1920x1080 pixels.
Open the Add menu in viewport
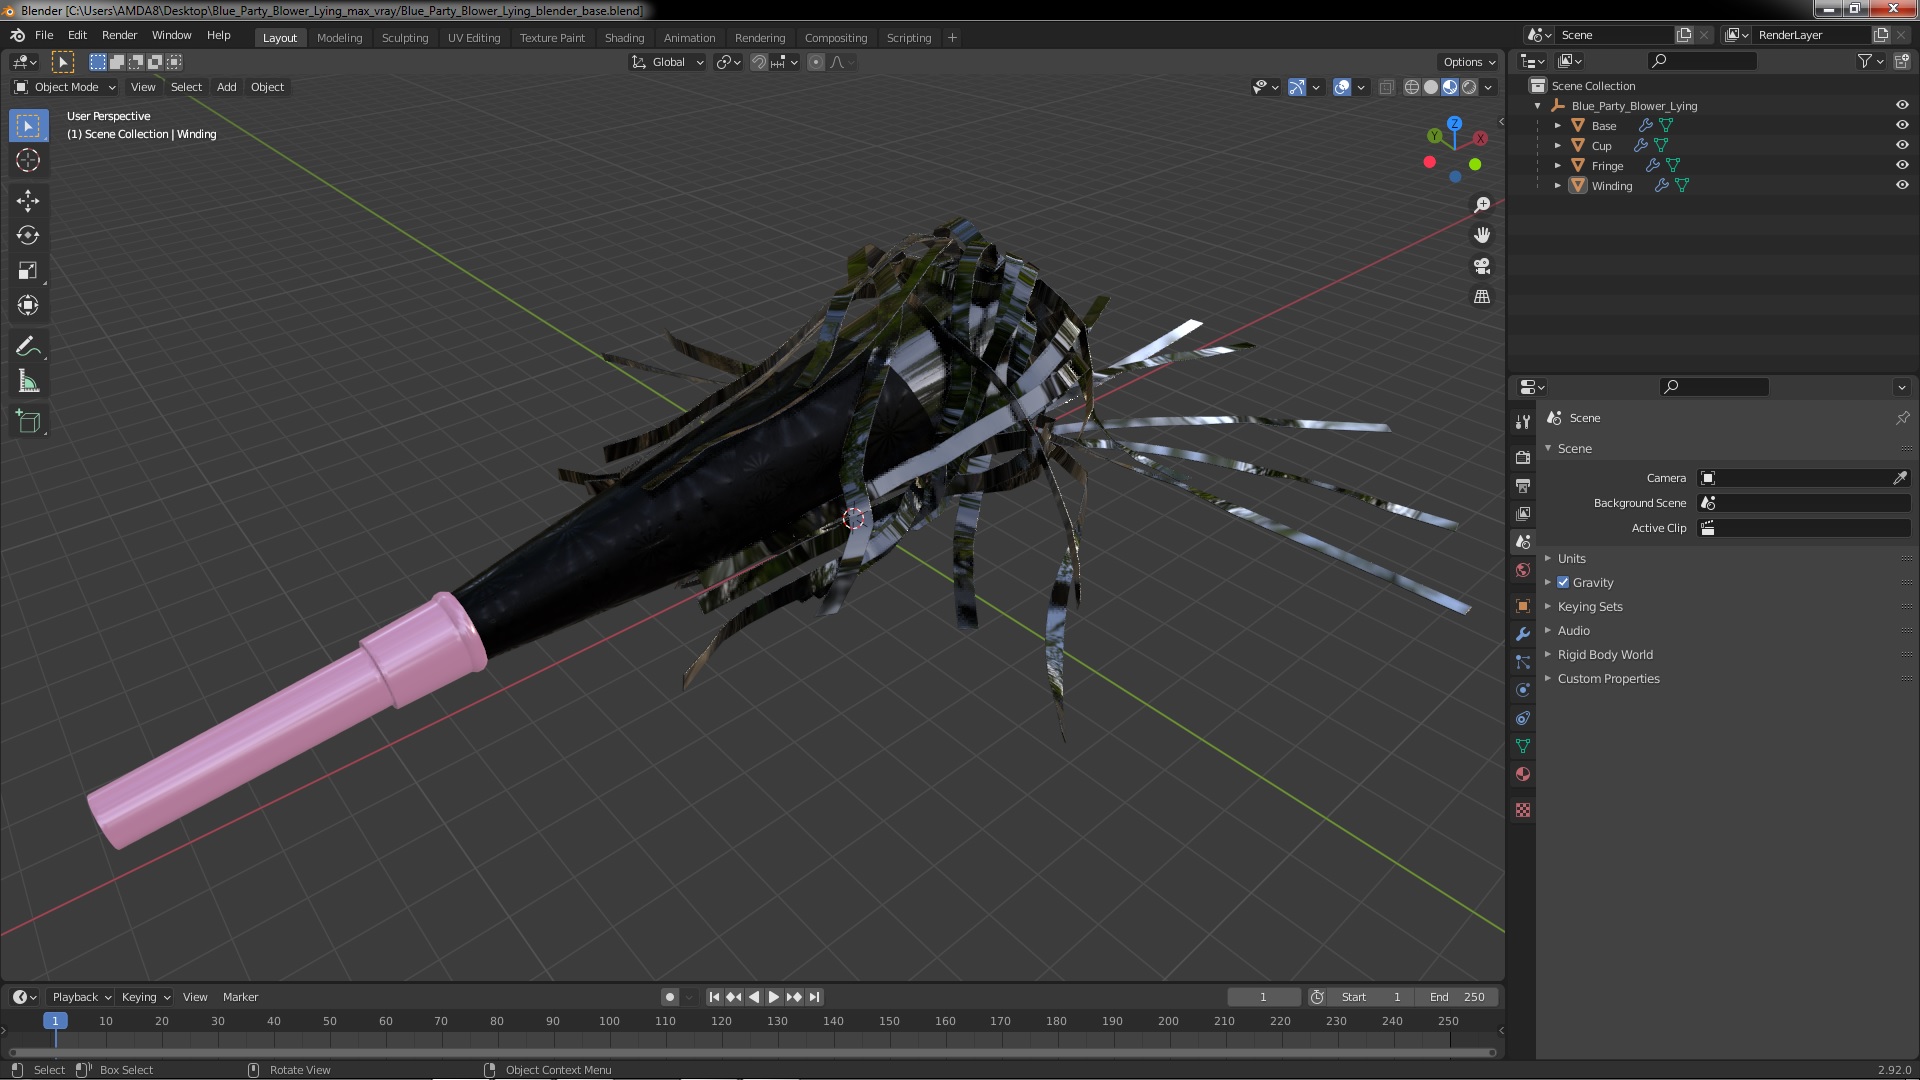coord(227,87)
